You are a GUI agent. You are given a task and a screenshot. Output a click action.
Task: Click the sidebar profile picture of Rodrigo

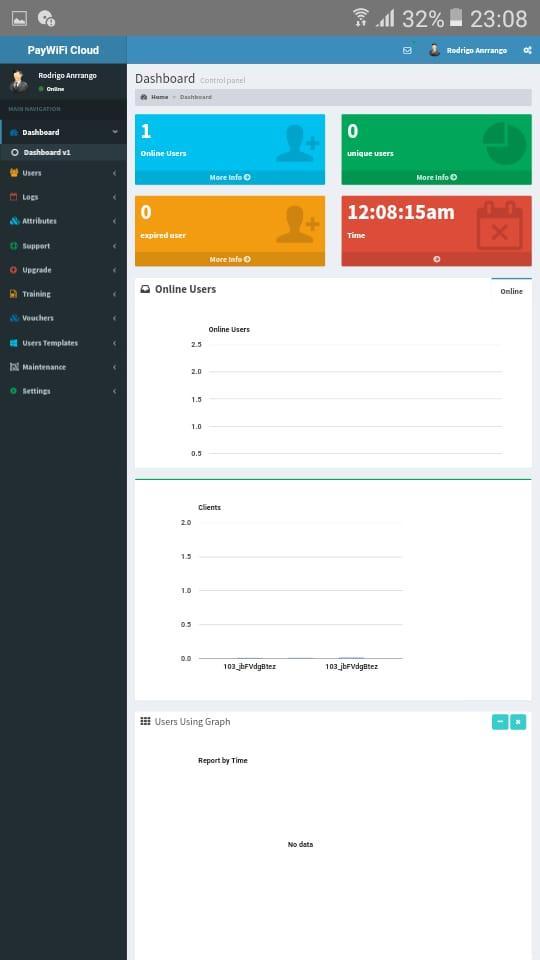coord(18,80)
